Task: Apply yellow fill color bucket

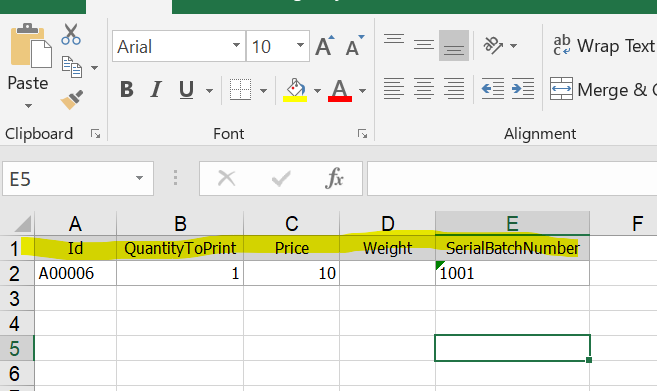Action: click(x=295, y=90)
